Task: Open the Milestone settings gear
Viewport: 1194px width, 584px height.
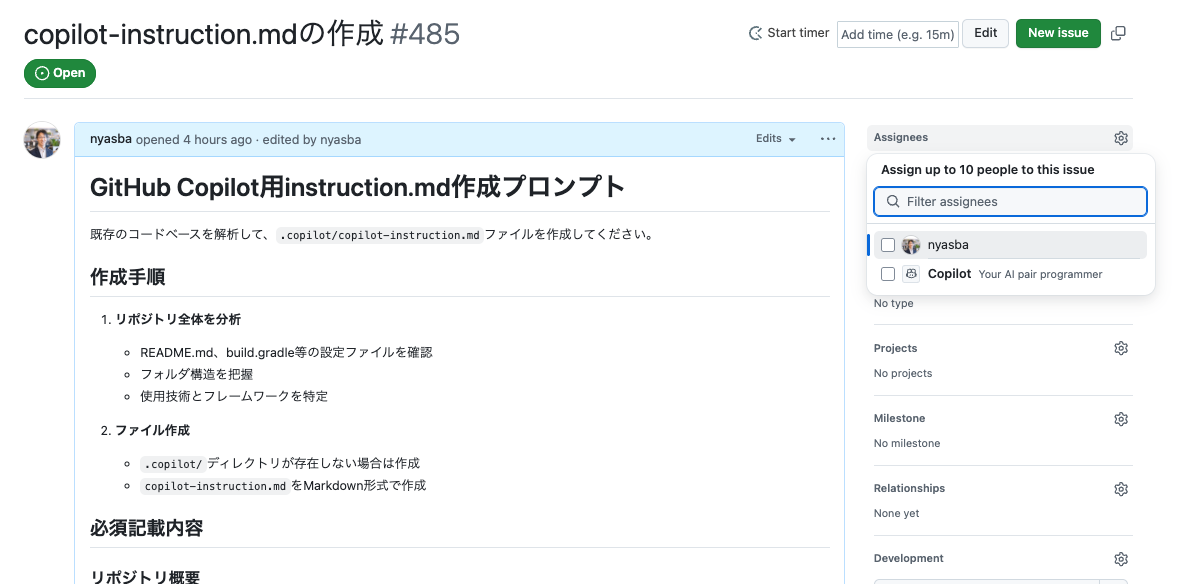Action: tap(1121, 419)
